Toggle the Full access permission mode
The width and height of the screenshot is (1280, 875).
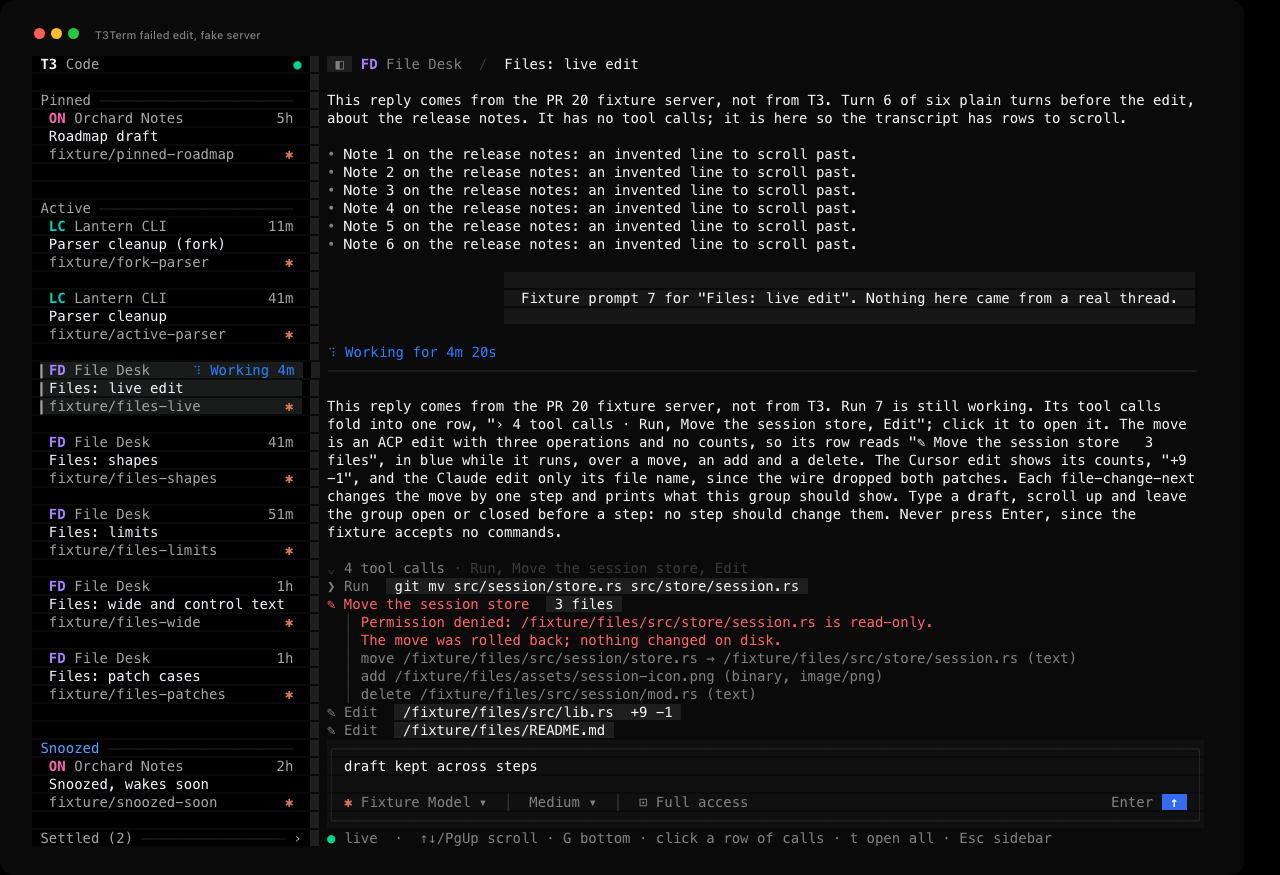click(x=693, y=802)
